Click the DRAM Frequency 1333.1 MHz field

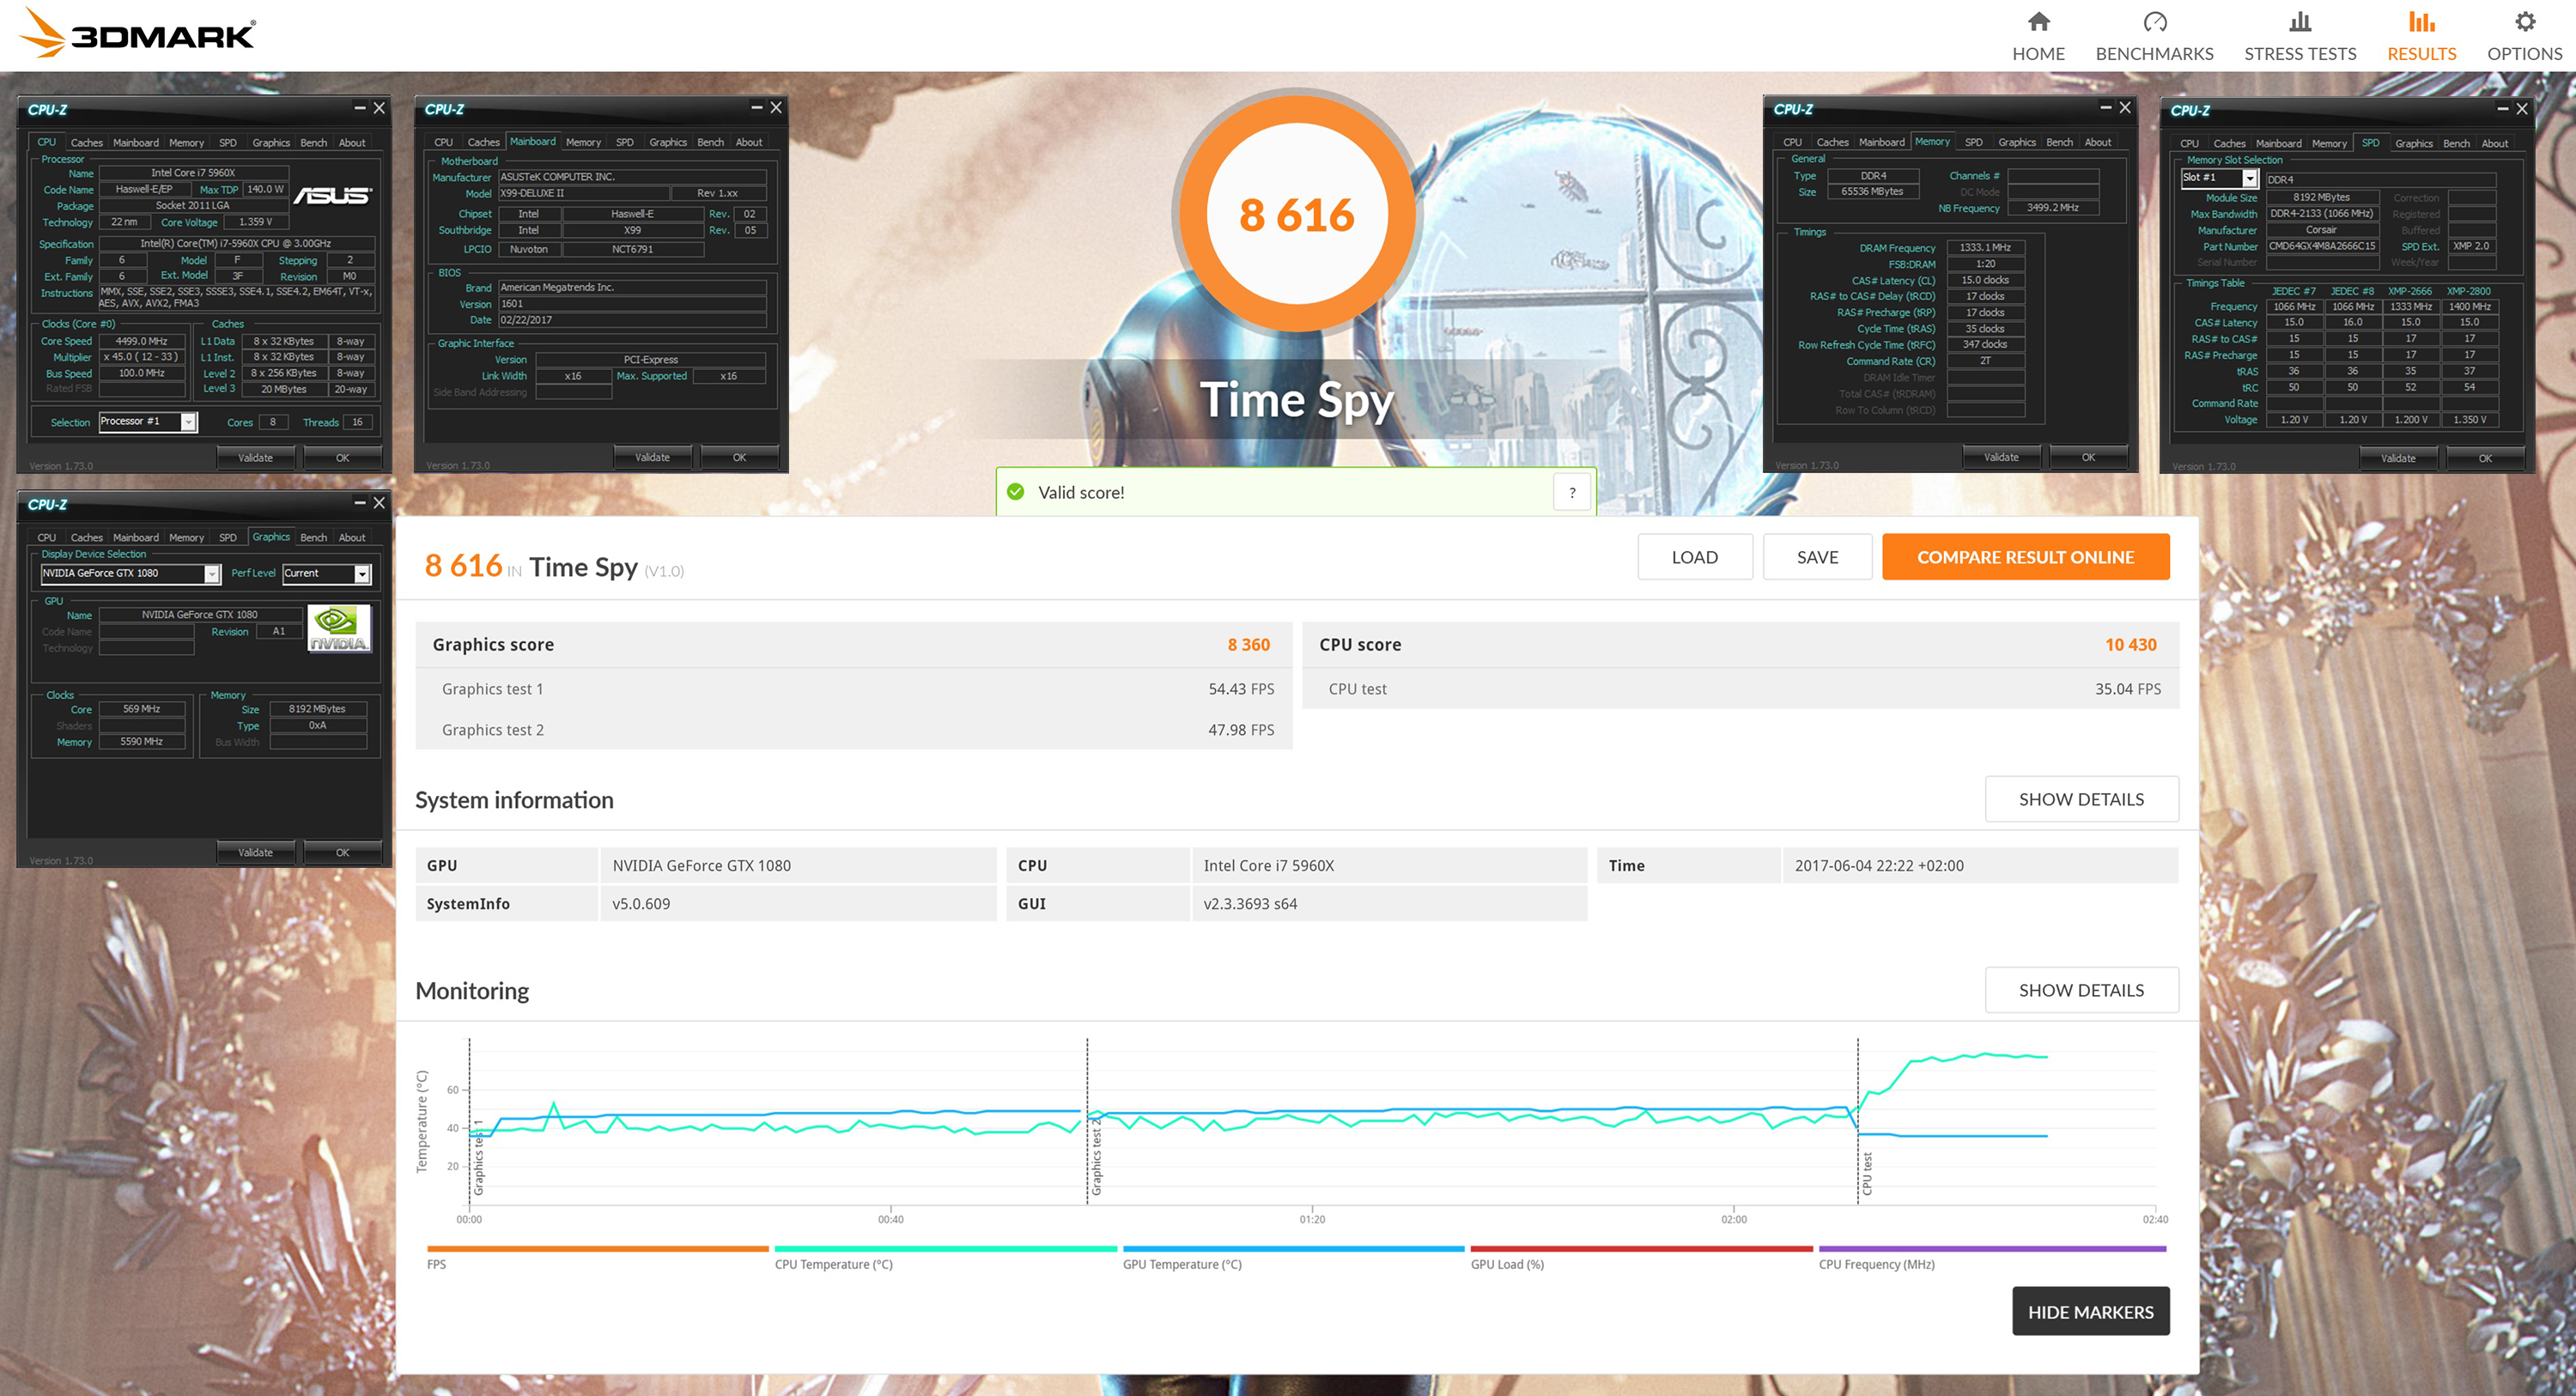pyautogui.click(x=1985, y=248)
